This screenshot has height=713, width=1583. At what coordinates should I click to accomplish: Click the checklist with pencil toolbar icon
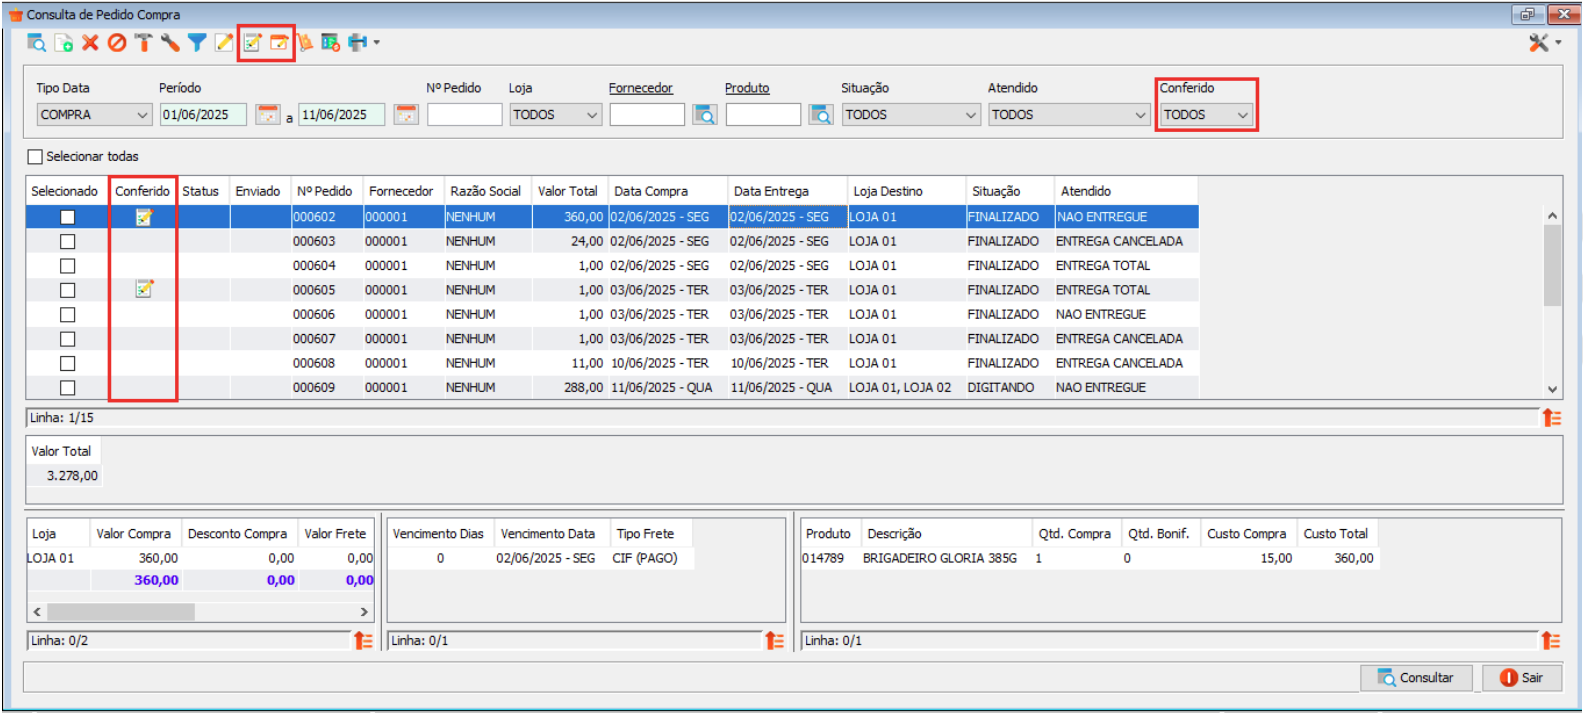coord(252,43)
